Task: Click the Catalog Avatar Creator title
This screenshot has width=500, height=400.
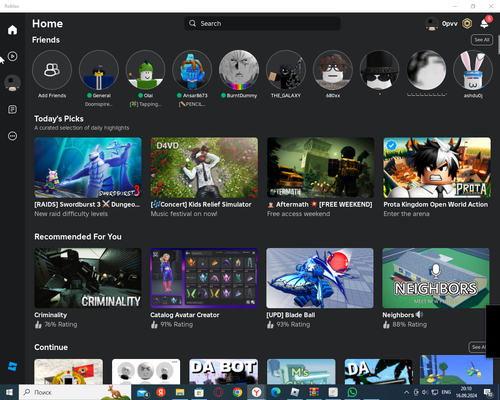Action: pyautogui.click(x=185, y=315)
